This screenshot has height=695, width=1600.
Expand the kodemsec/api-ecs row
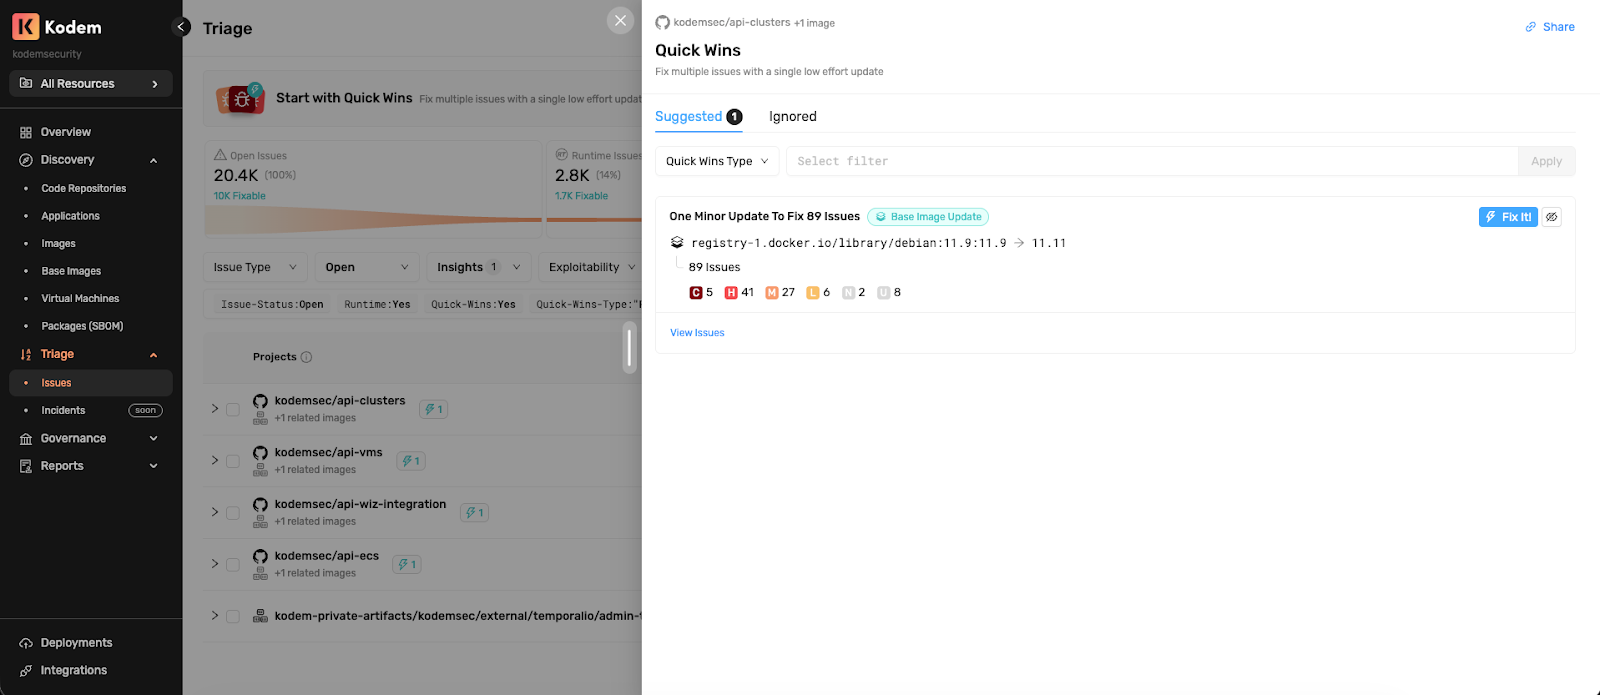pos(214,564)
